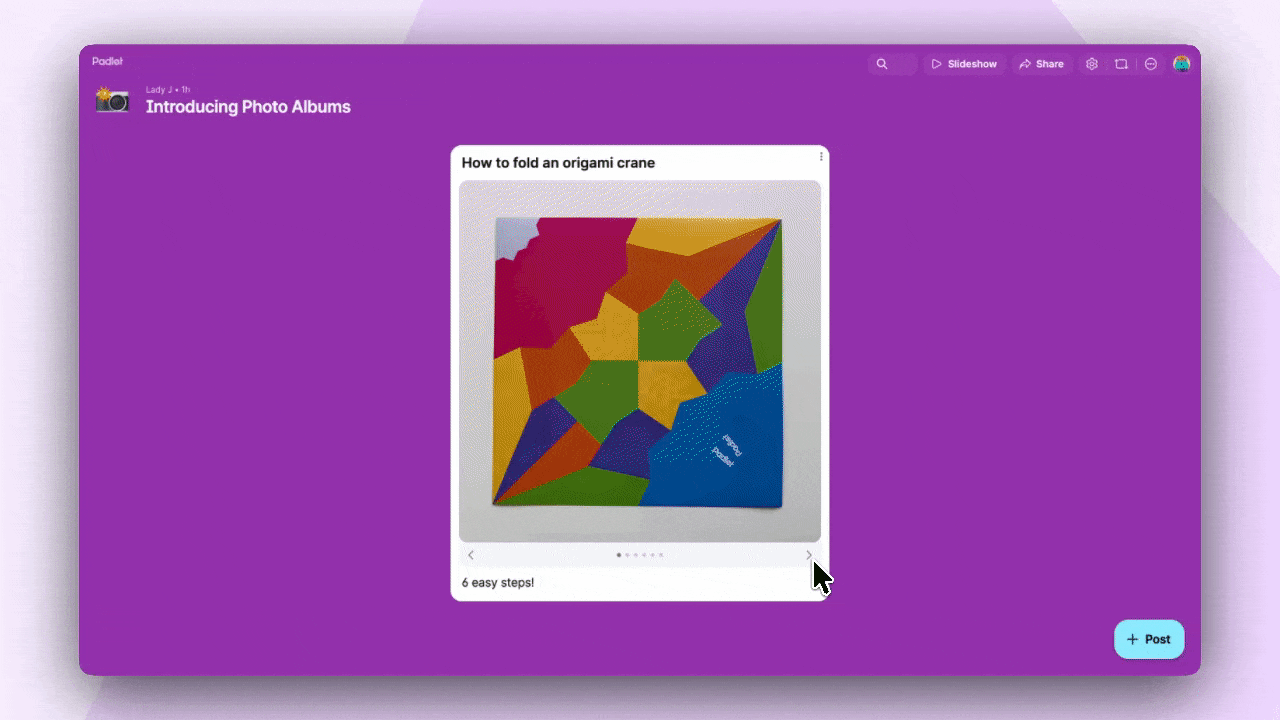
Task: Open the board settings gear
Action: (x=1092, y=63)
